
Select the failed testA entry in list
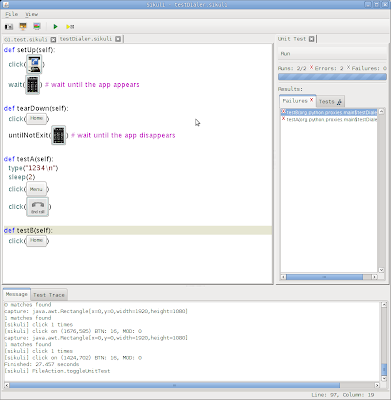(x=329, y=119)
